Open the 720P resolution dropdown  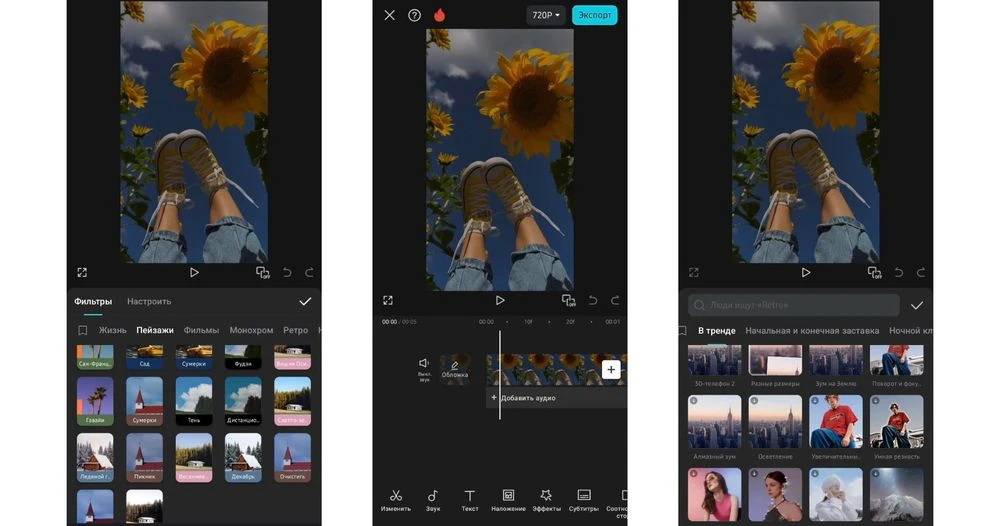click(x=546, y=15)
